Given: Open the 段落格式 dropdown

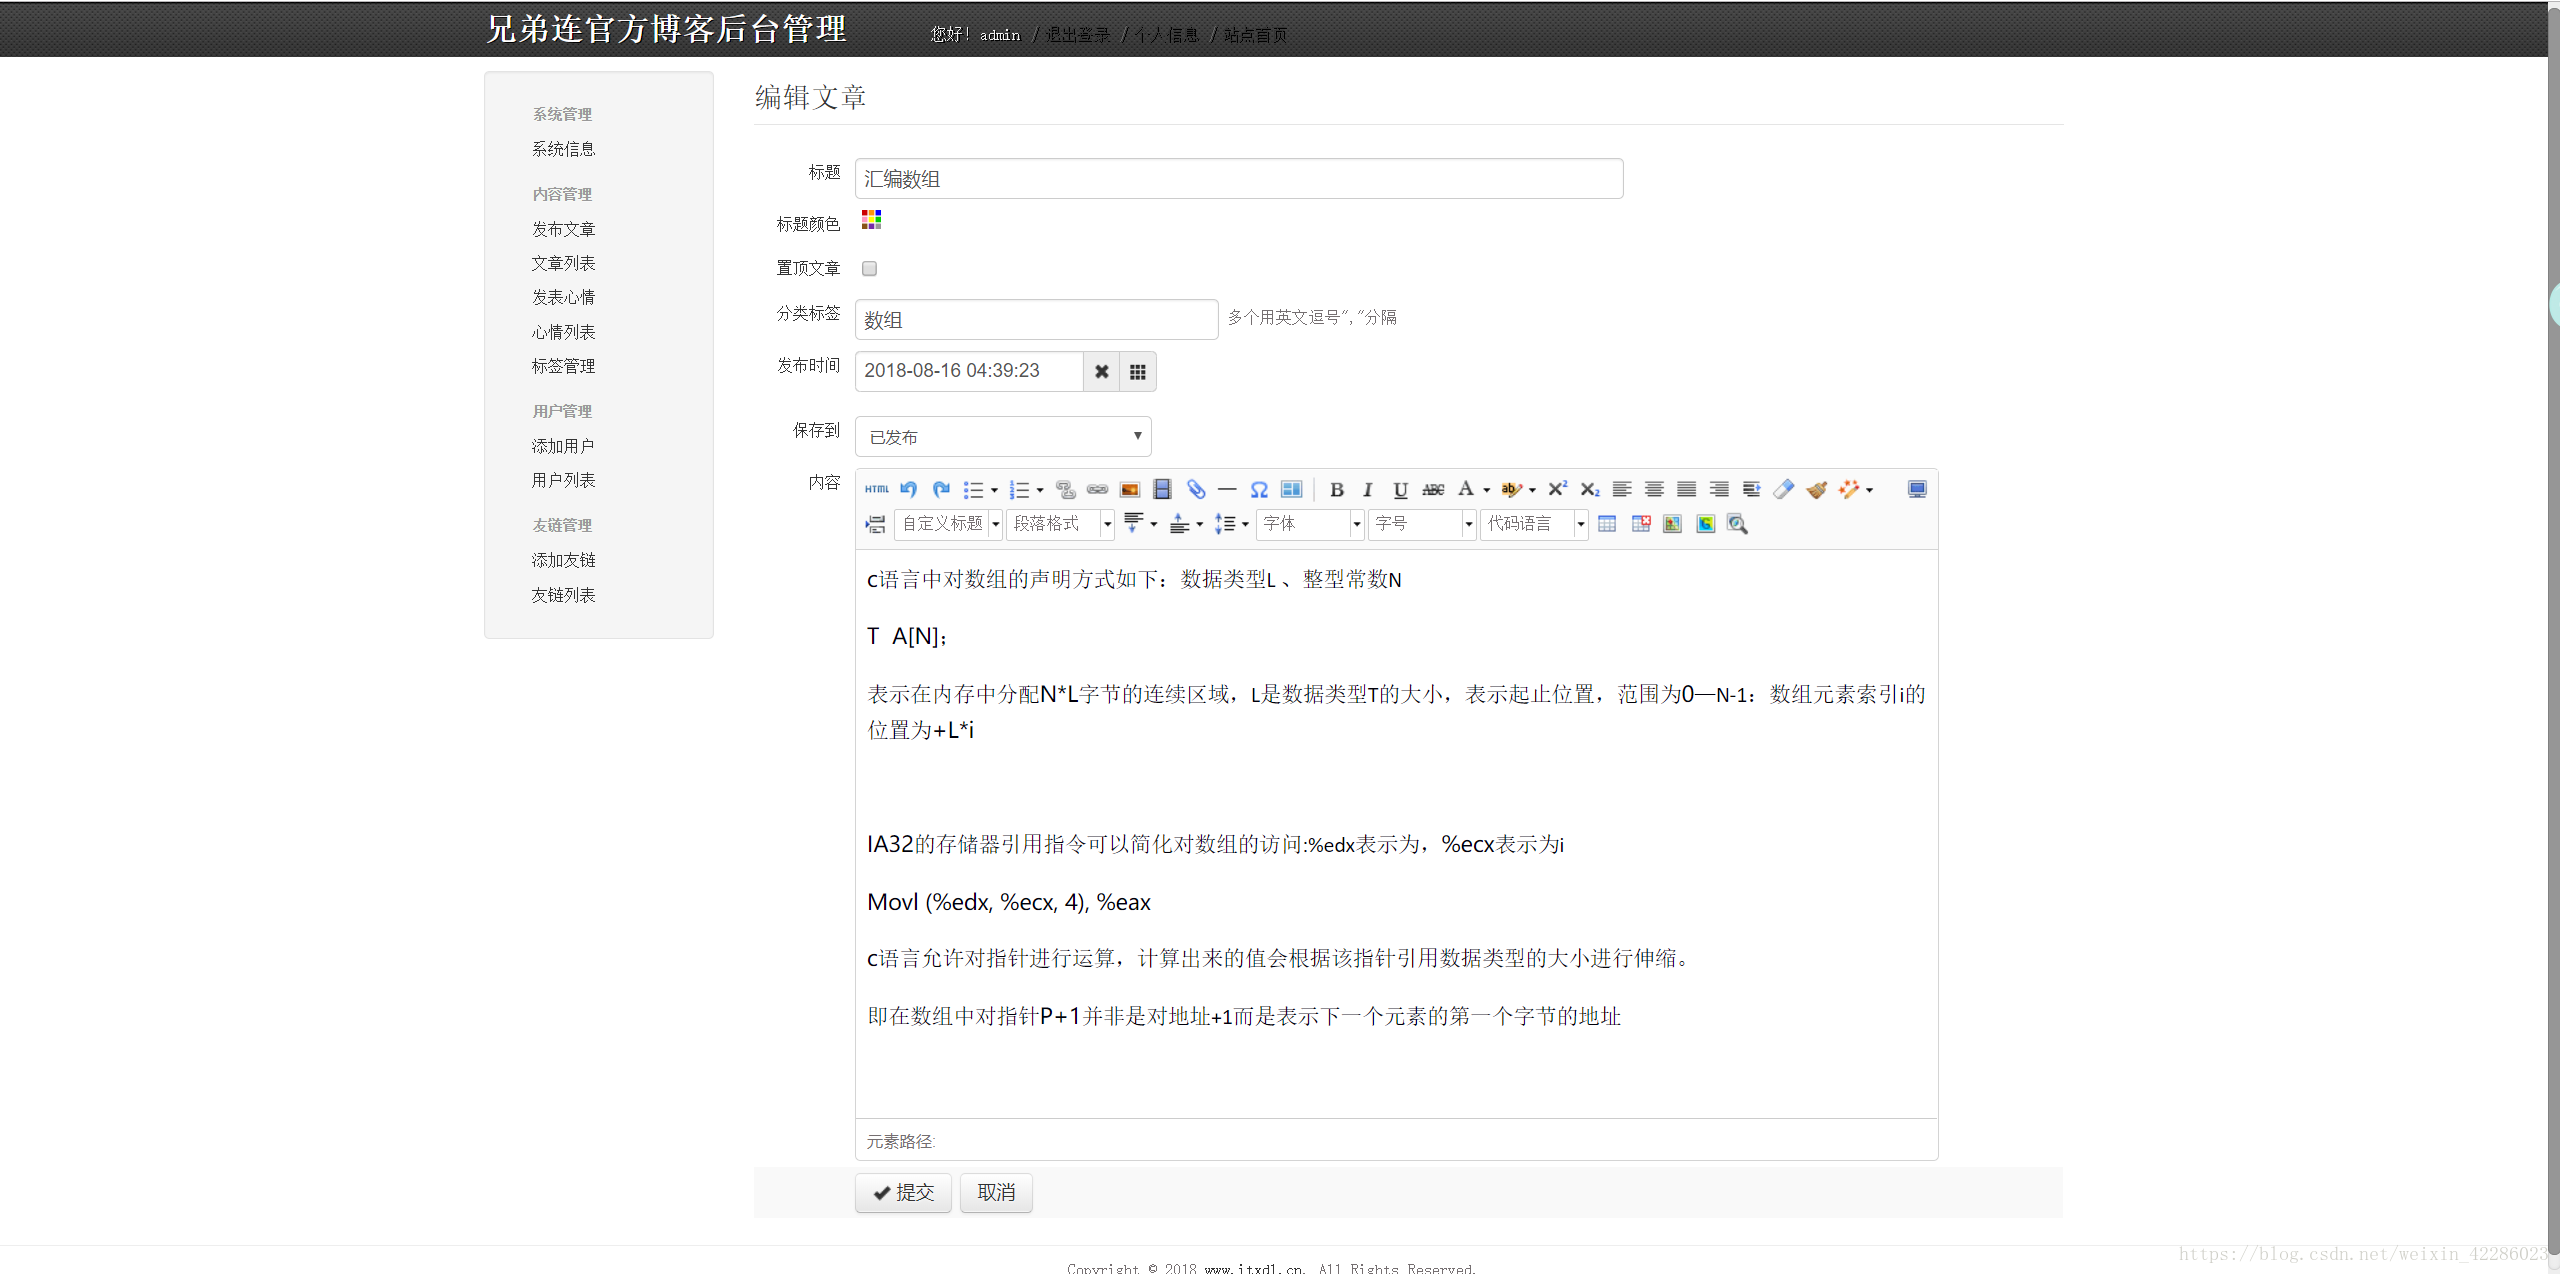Looking at the screenshot, I should click(x=1060, y=524).
